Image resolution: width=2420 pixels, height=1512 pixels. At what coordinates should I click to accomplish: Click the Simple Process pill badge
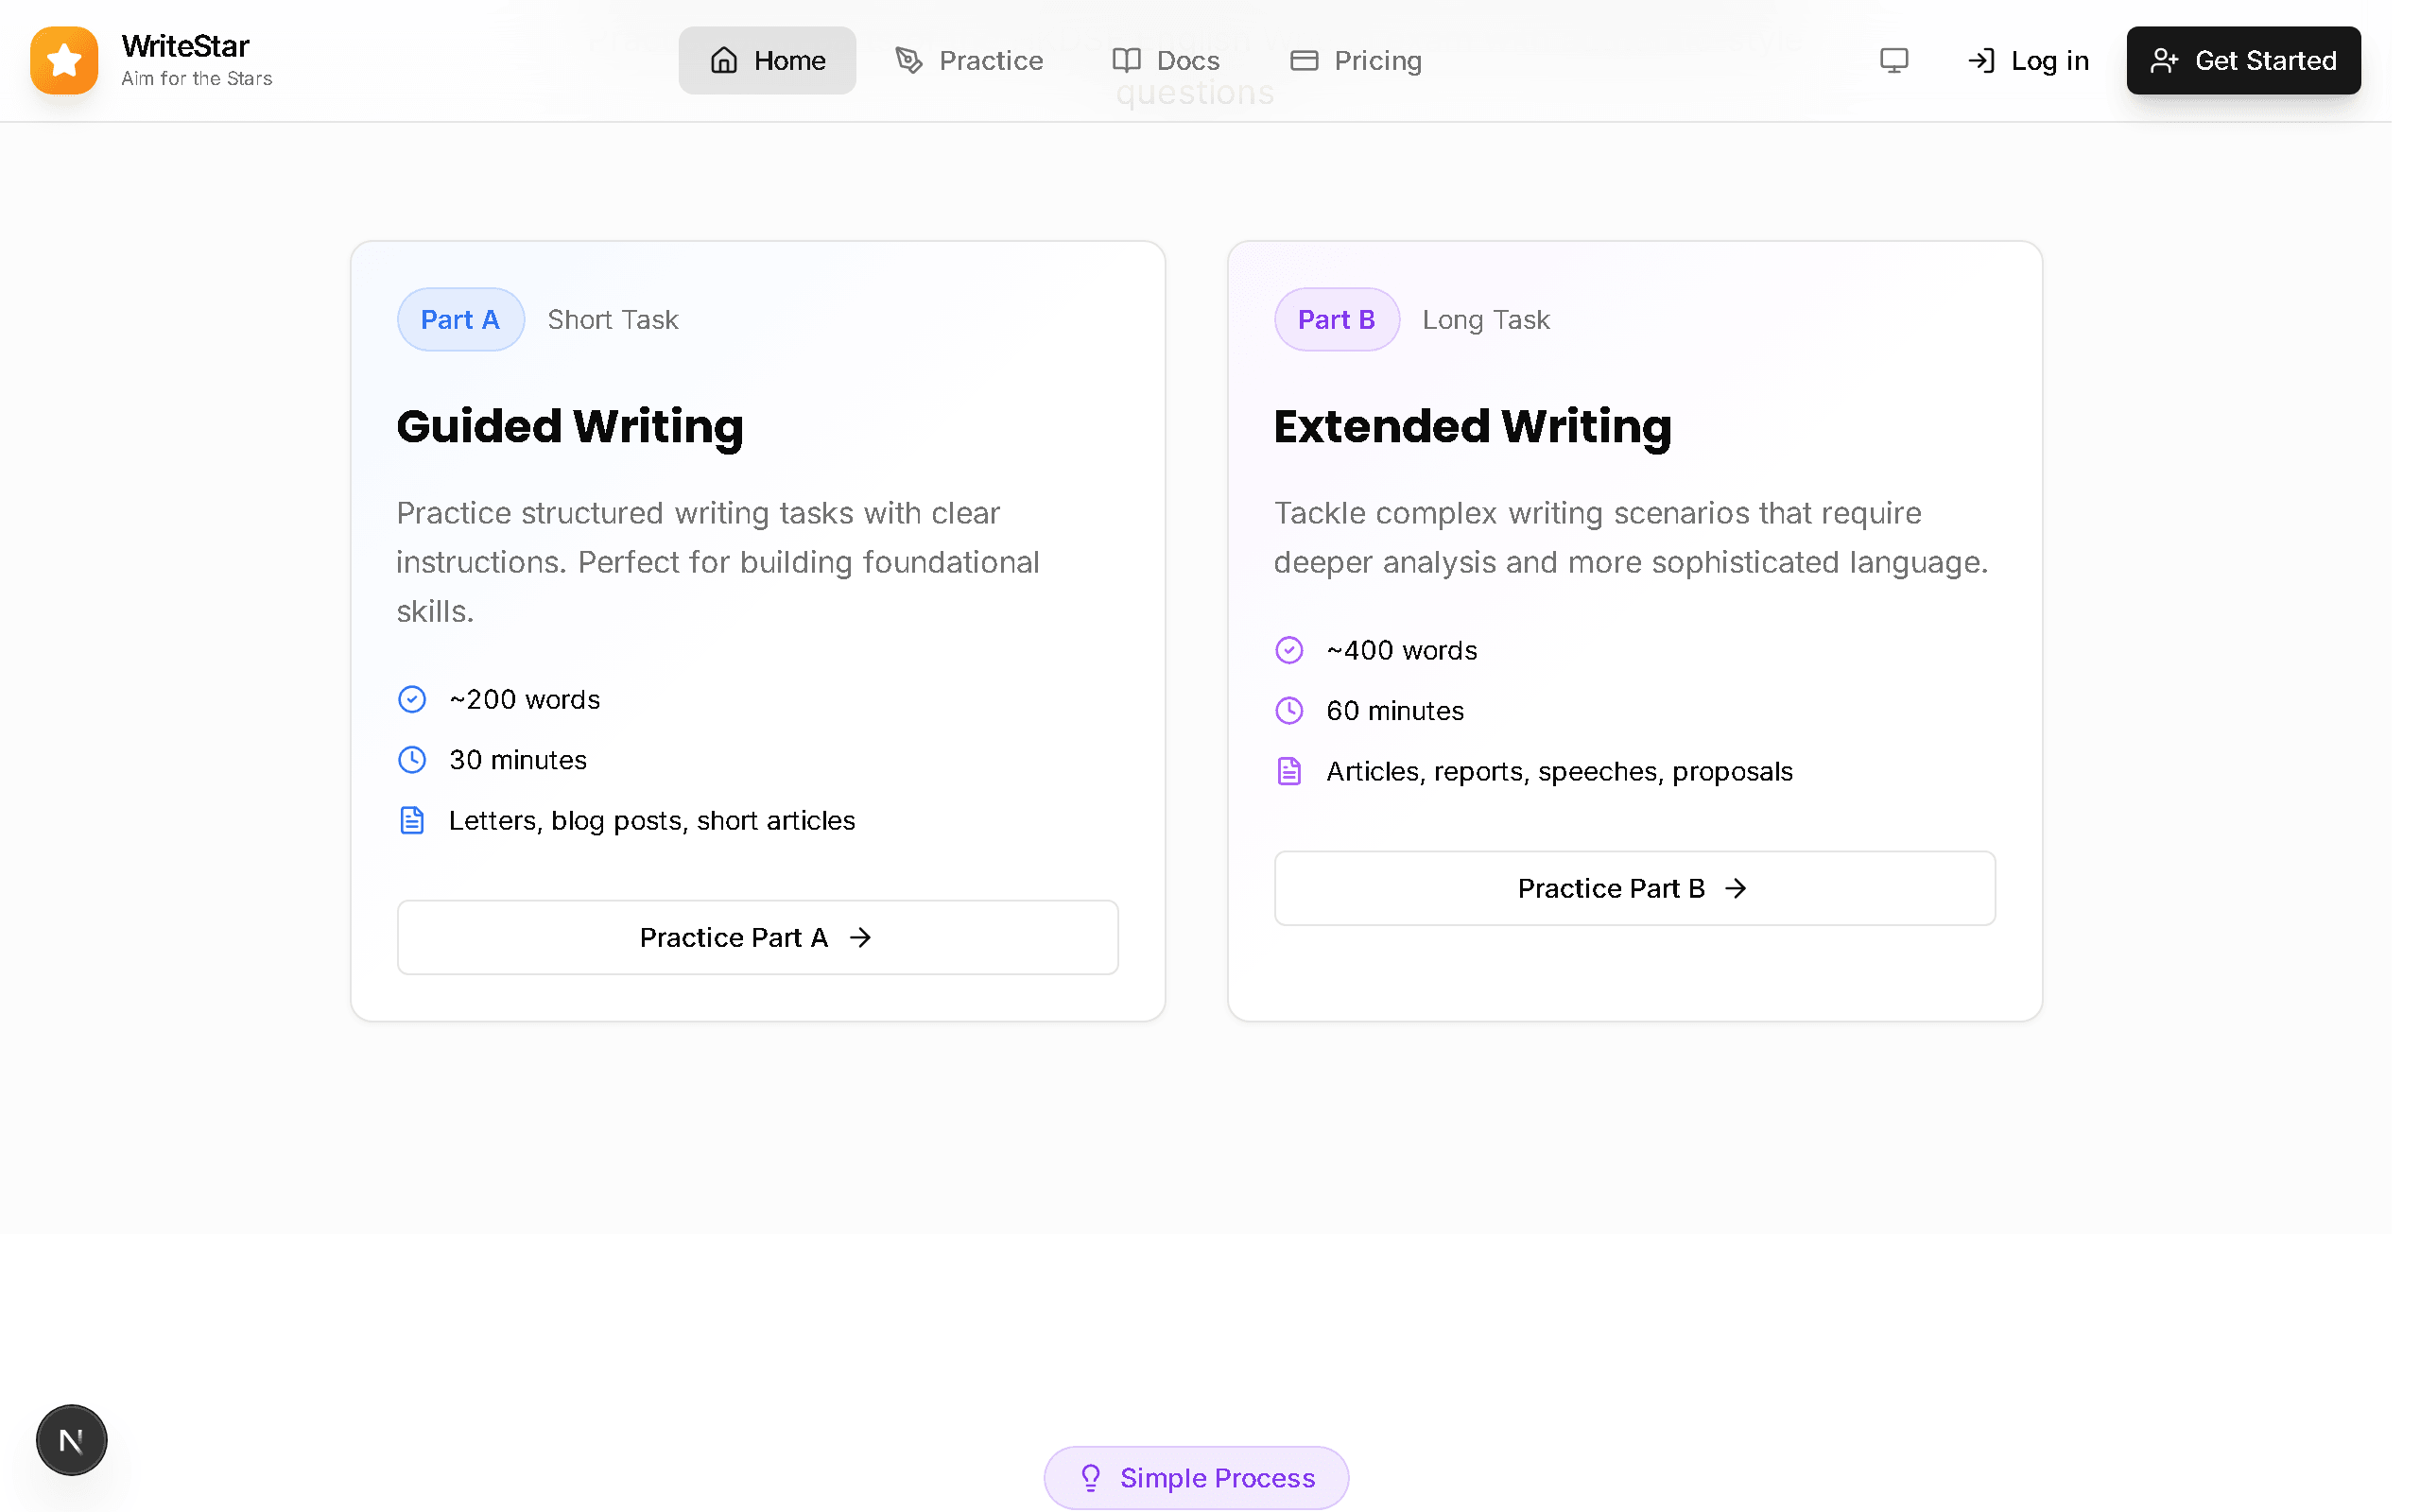(1196, 1477)
